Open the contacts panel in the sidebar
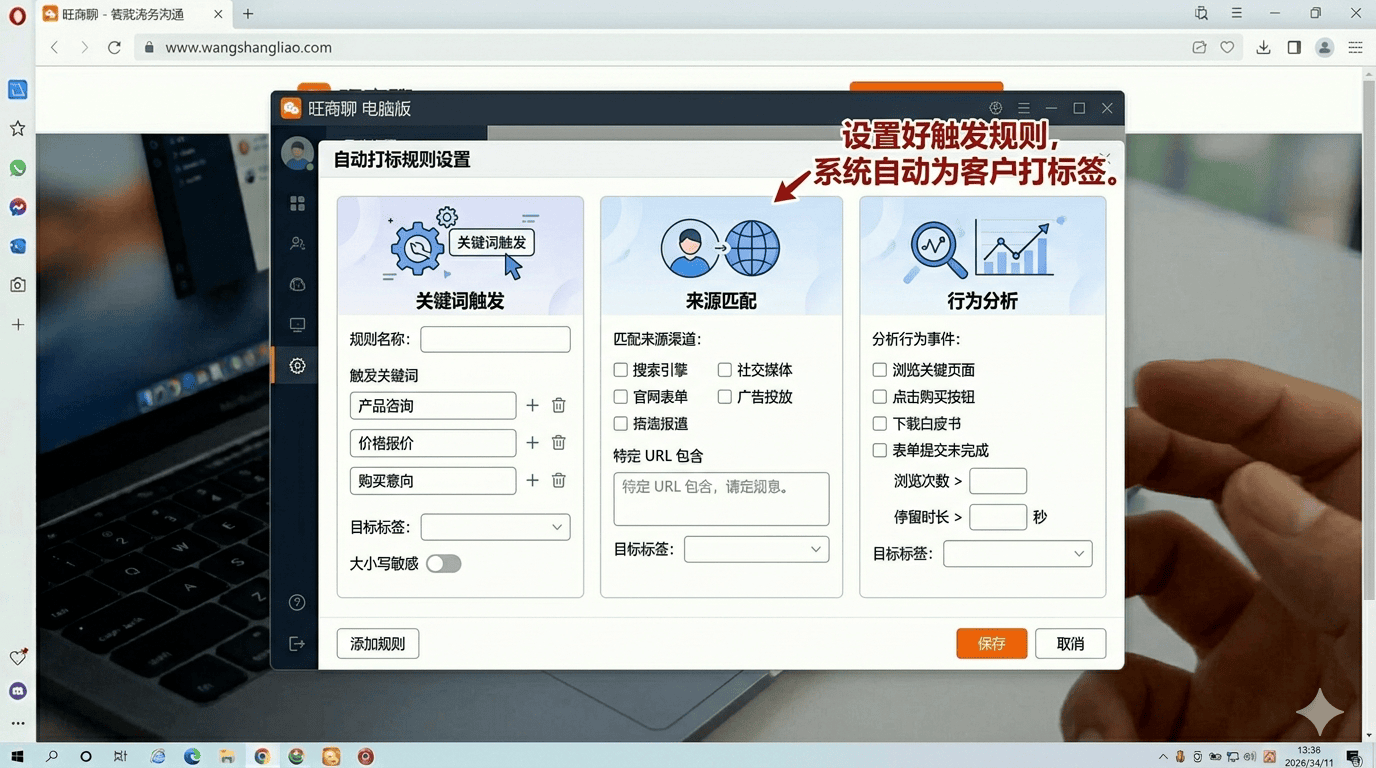 296,243
